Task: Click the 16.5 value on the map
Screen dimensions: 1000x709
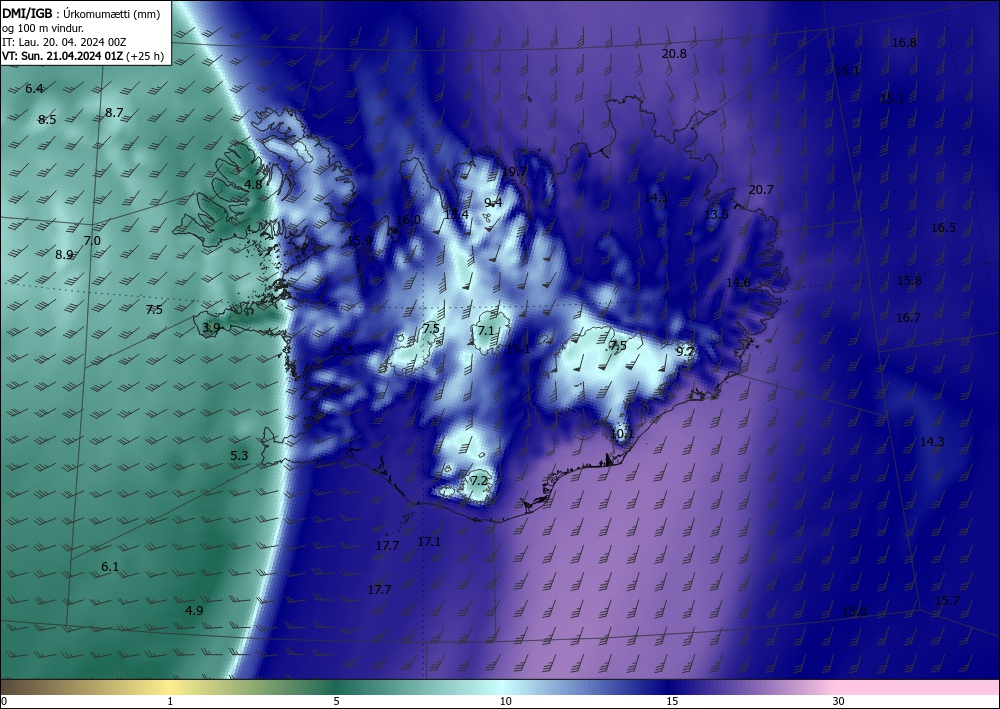Action: (943, 228)
